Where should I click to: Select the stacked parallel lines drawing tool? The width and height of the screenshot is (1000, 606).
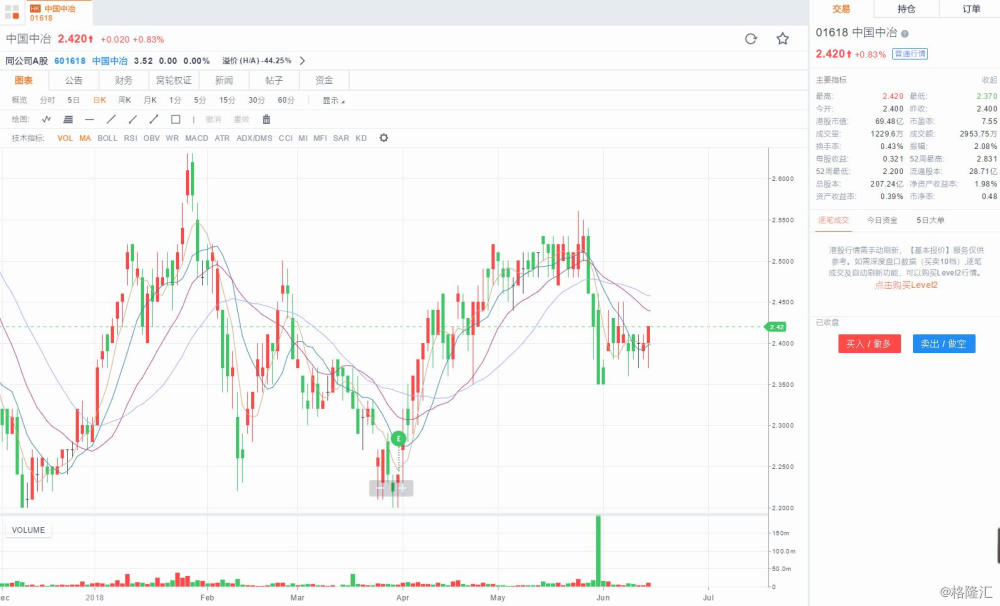point(68,119)
